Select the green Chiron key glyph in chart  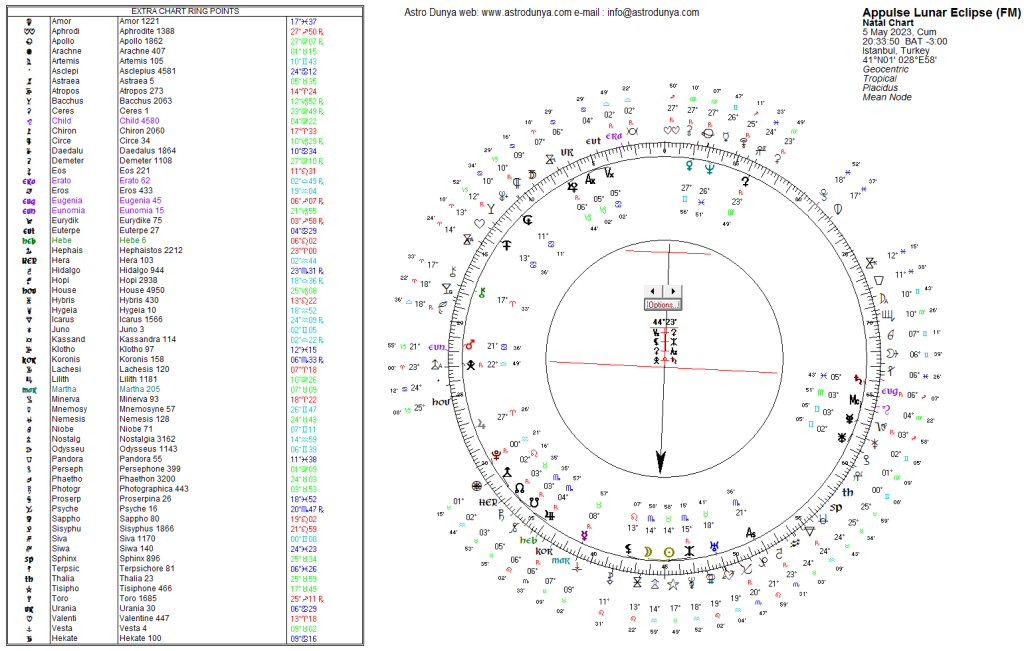click(483, 293)
